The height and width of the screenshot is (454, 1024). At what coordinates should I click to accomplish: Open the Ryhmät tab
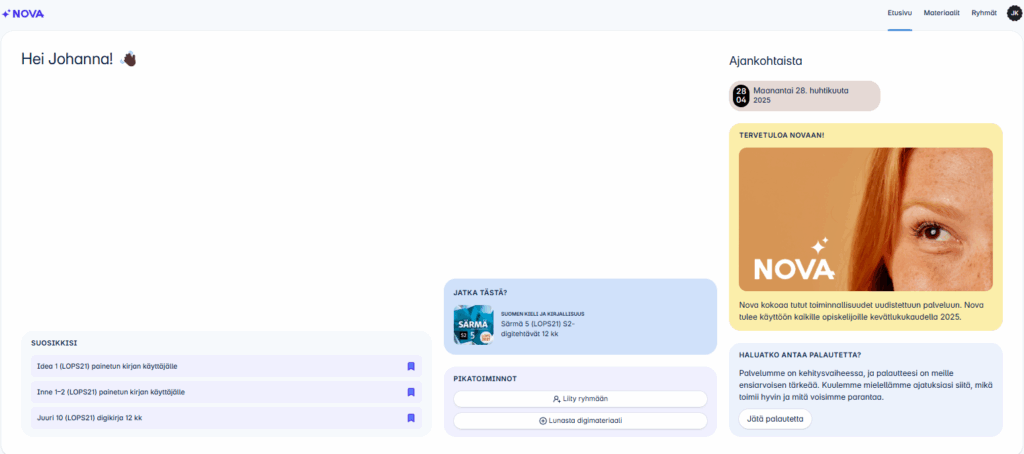pos(984,13)
